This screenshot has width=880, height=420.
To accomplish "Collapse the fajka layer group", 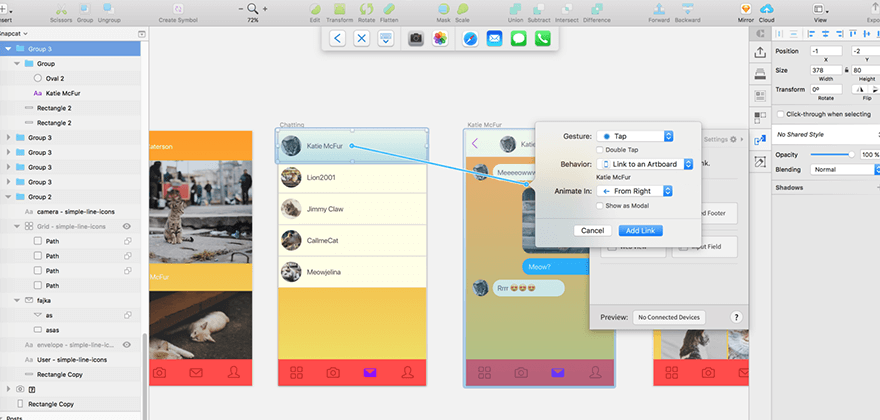I will [17, 300].
